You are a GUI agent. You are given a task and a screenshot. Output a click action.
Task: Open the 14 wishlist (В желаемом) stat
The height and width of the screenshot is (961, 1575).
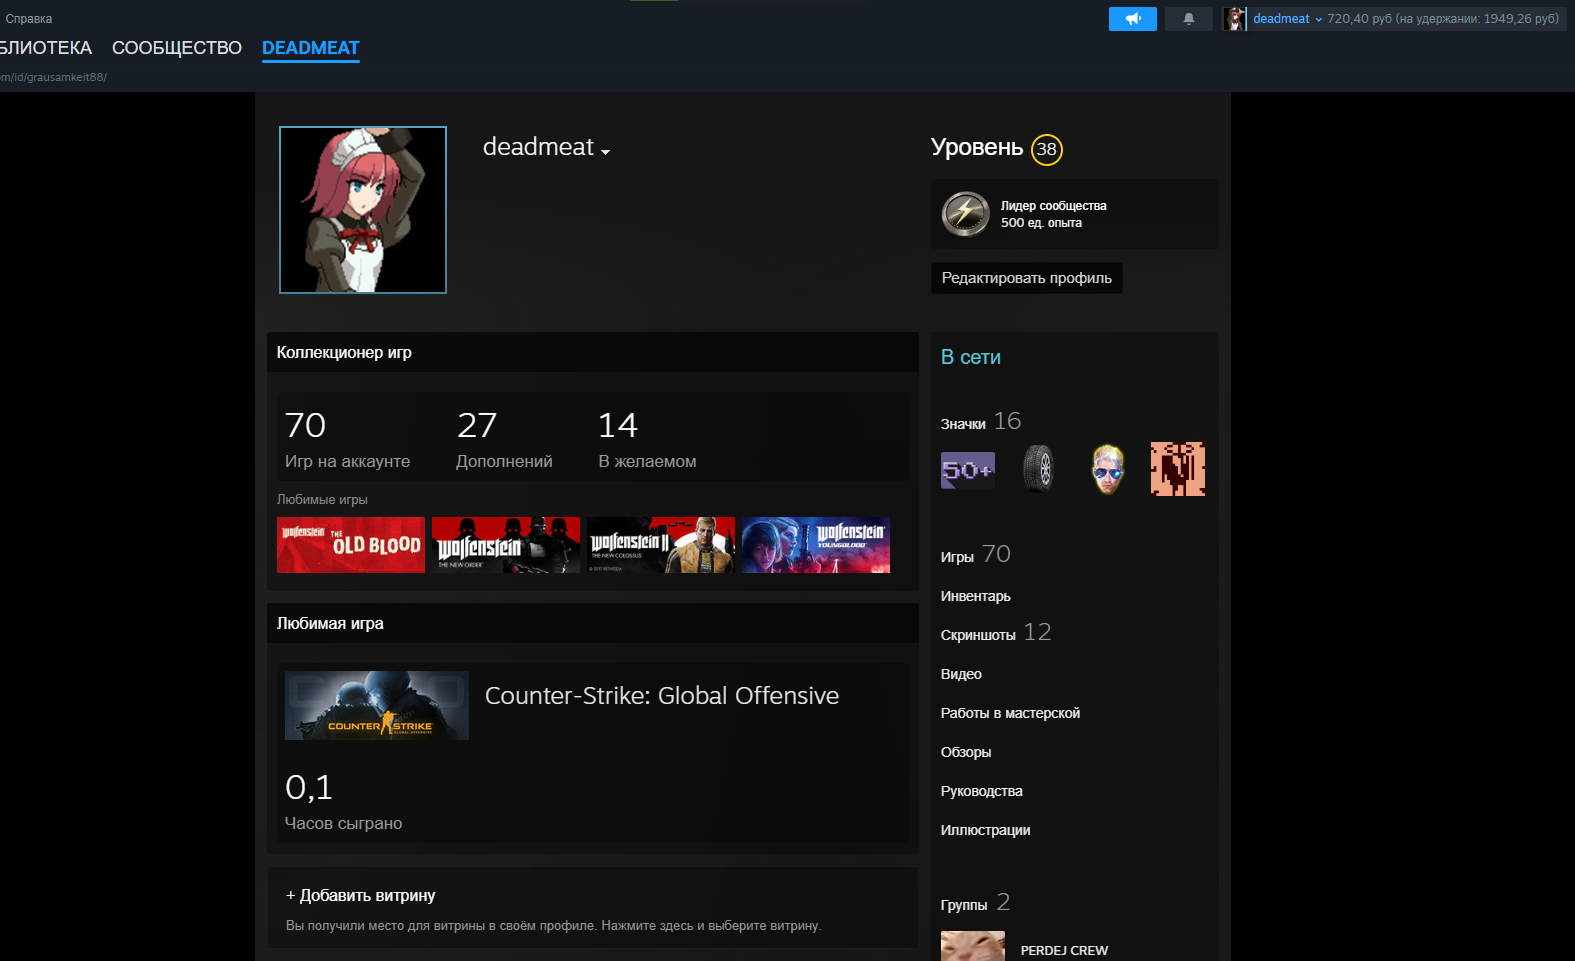pyautogui.click(x=647, y=440)
